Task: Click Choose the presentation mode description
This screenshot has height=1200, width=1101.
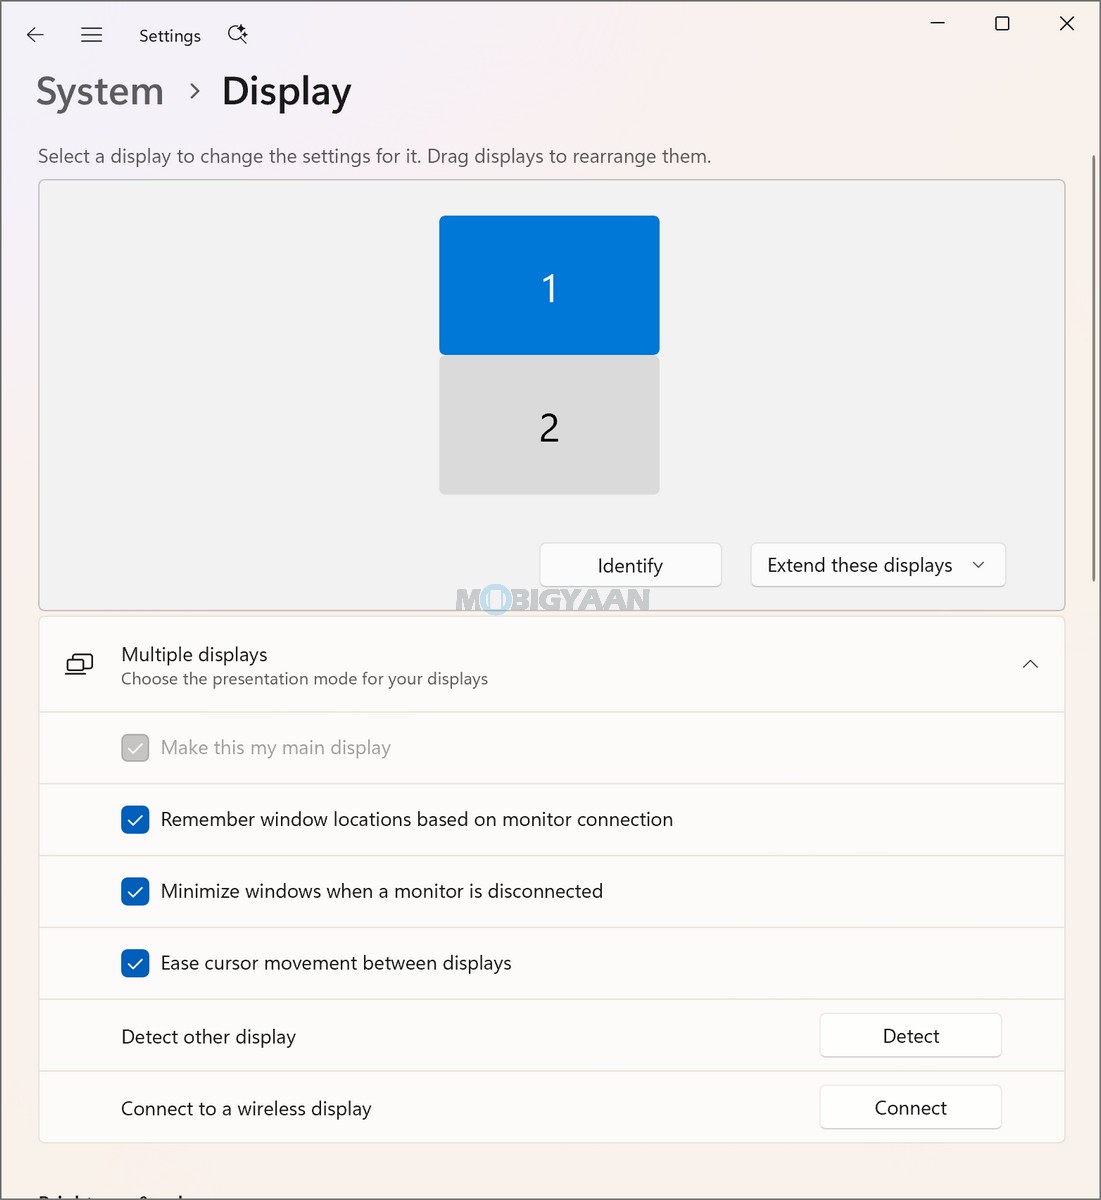Action: click(304, 679)
